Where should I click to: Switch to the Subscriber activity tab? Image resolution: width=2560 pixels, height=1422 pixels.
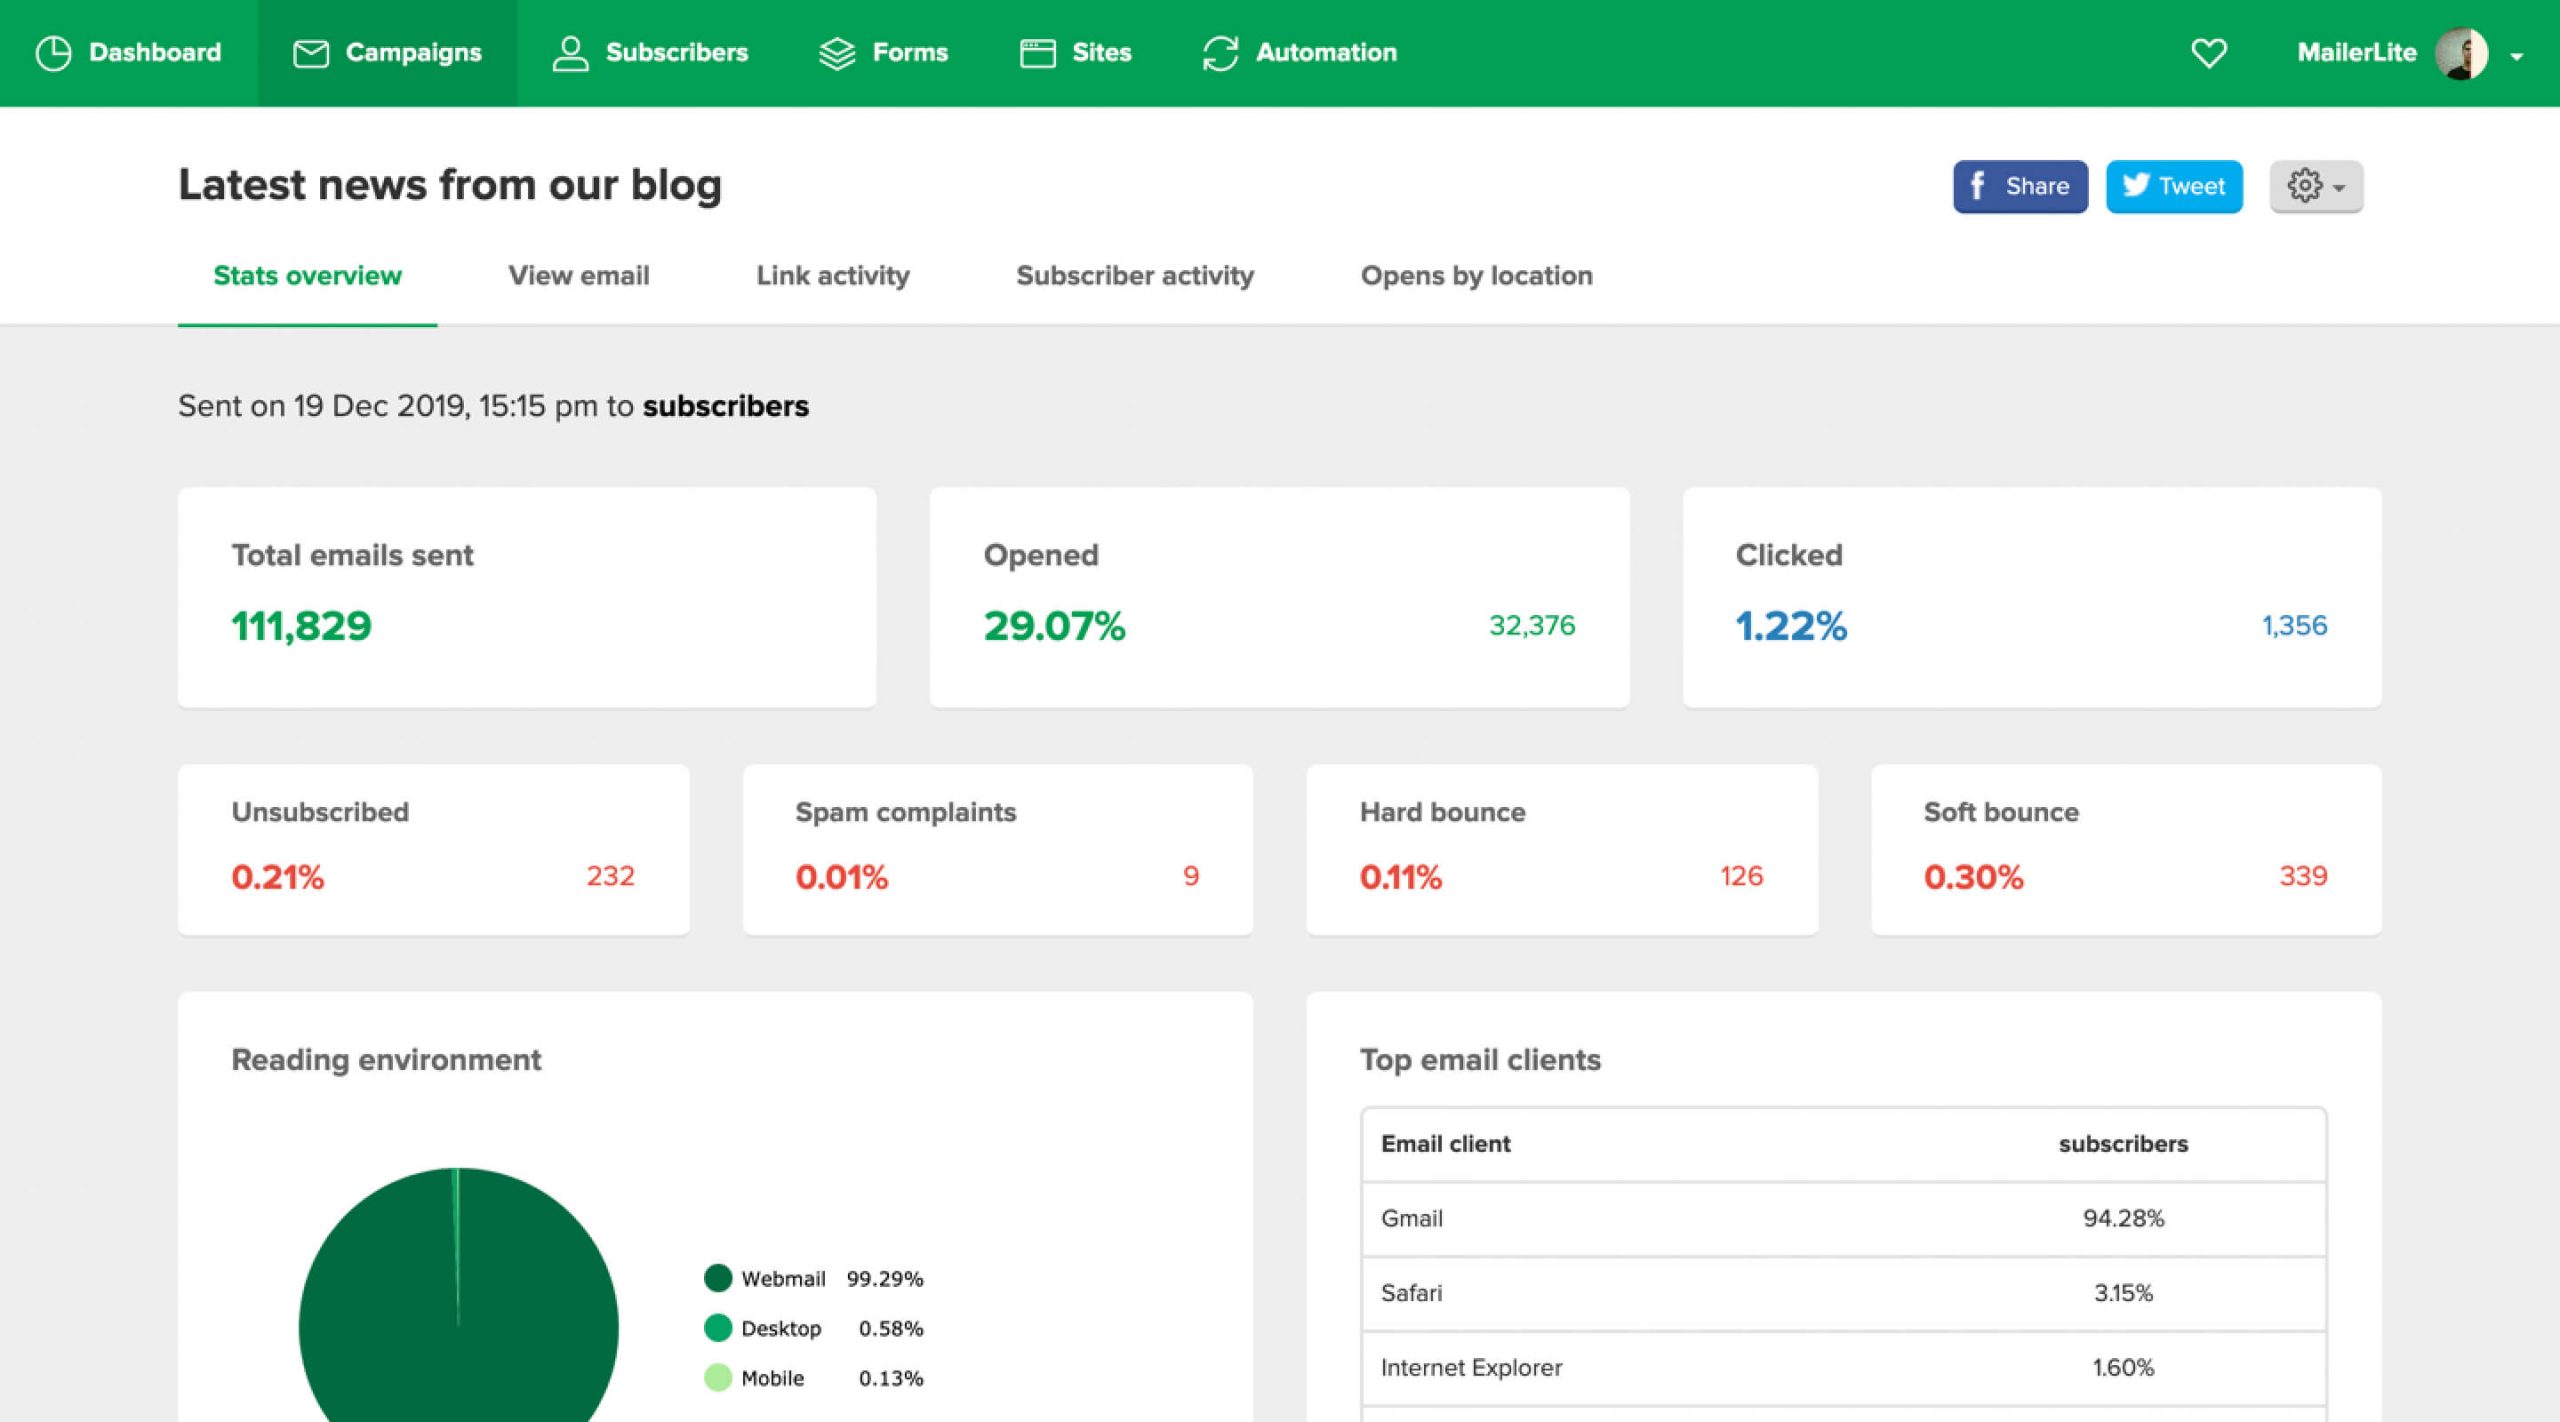[1135, 276]
